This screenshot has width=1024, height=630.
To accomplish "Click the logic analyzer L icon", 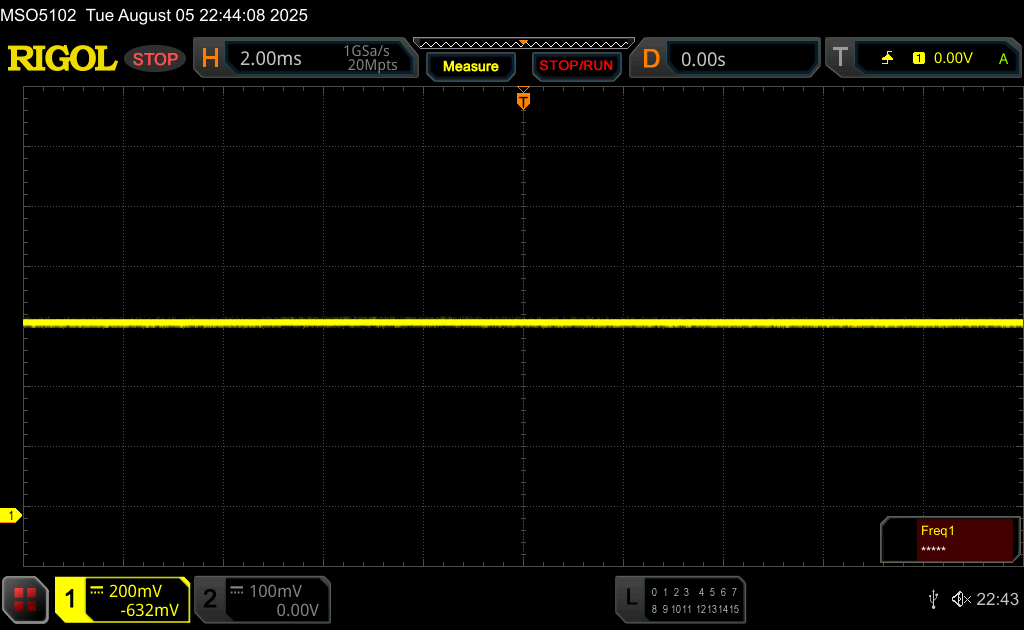I will coord(630,598).
